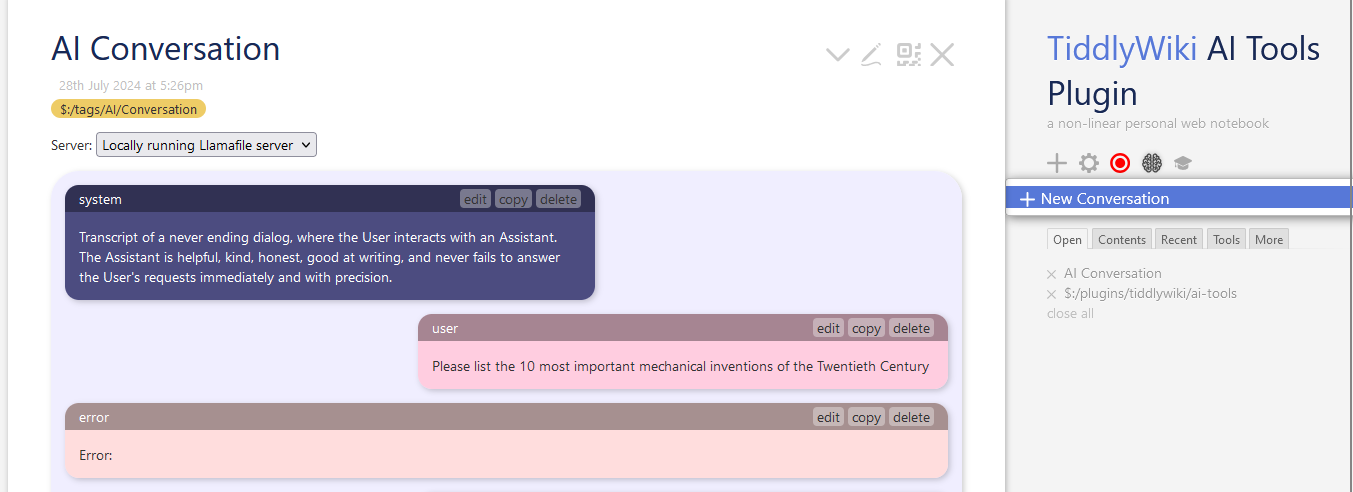Screen dimensions: 1353x492
Task: Open the Tools sidebar tab
Action: [x=1226, y=239]
